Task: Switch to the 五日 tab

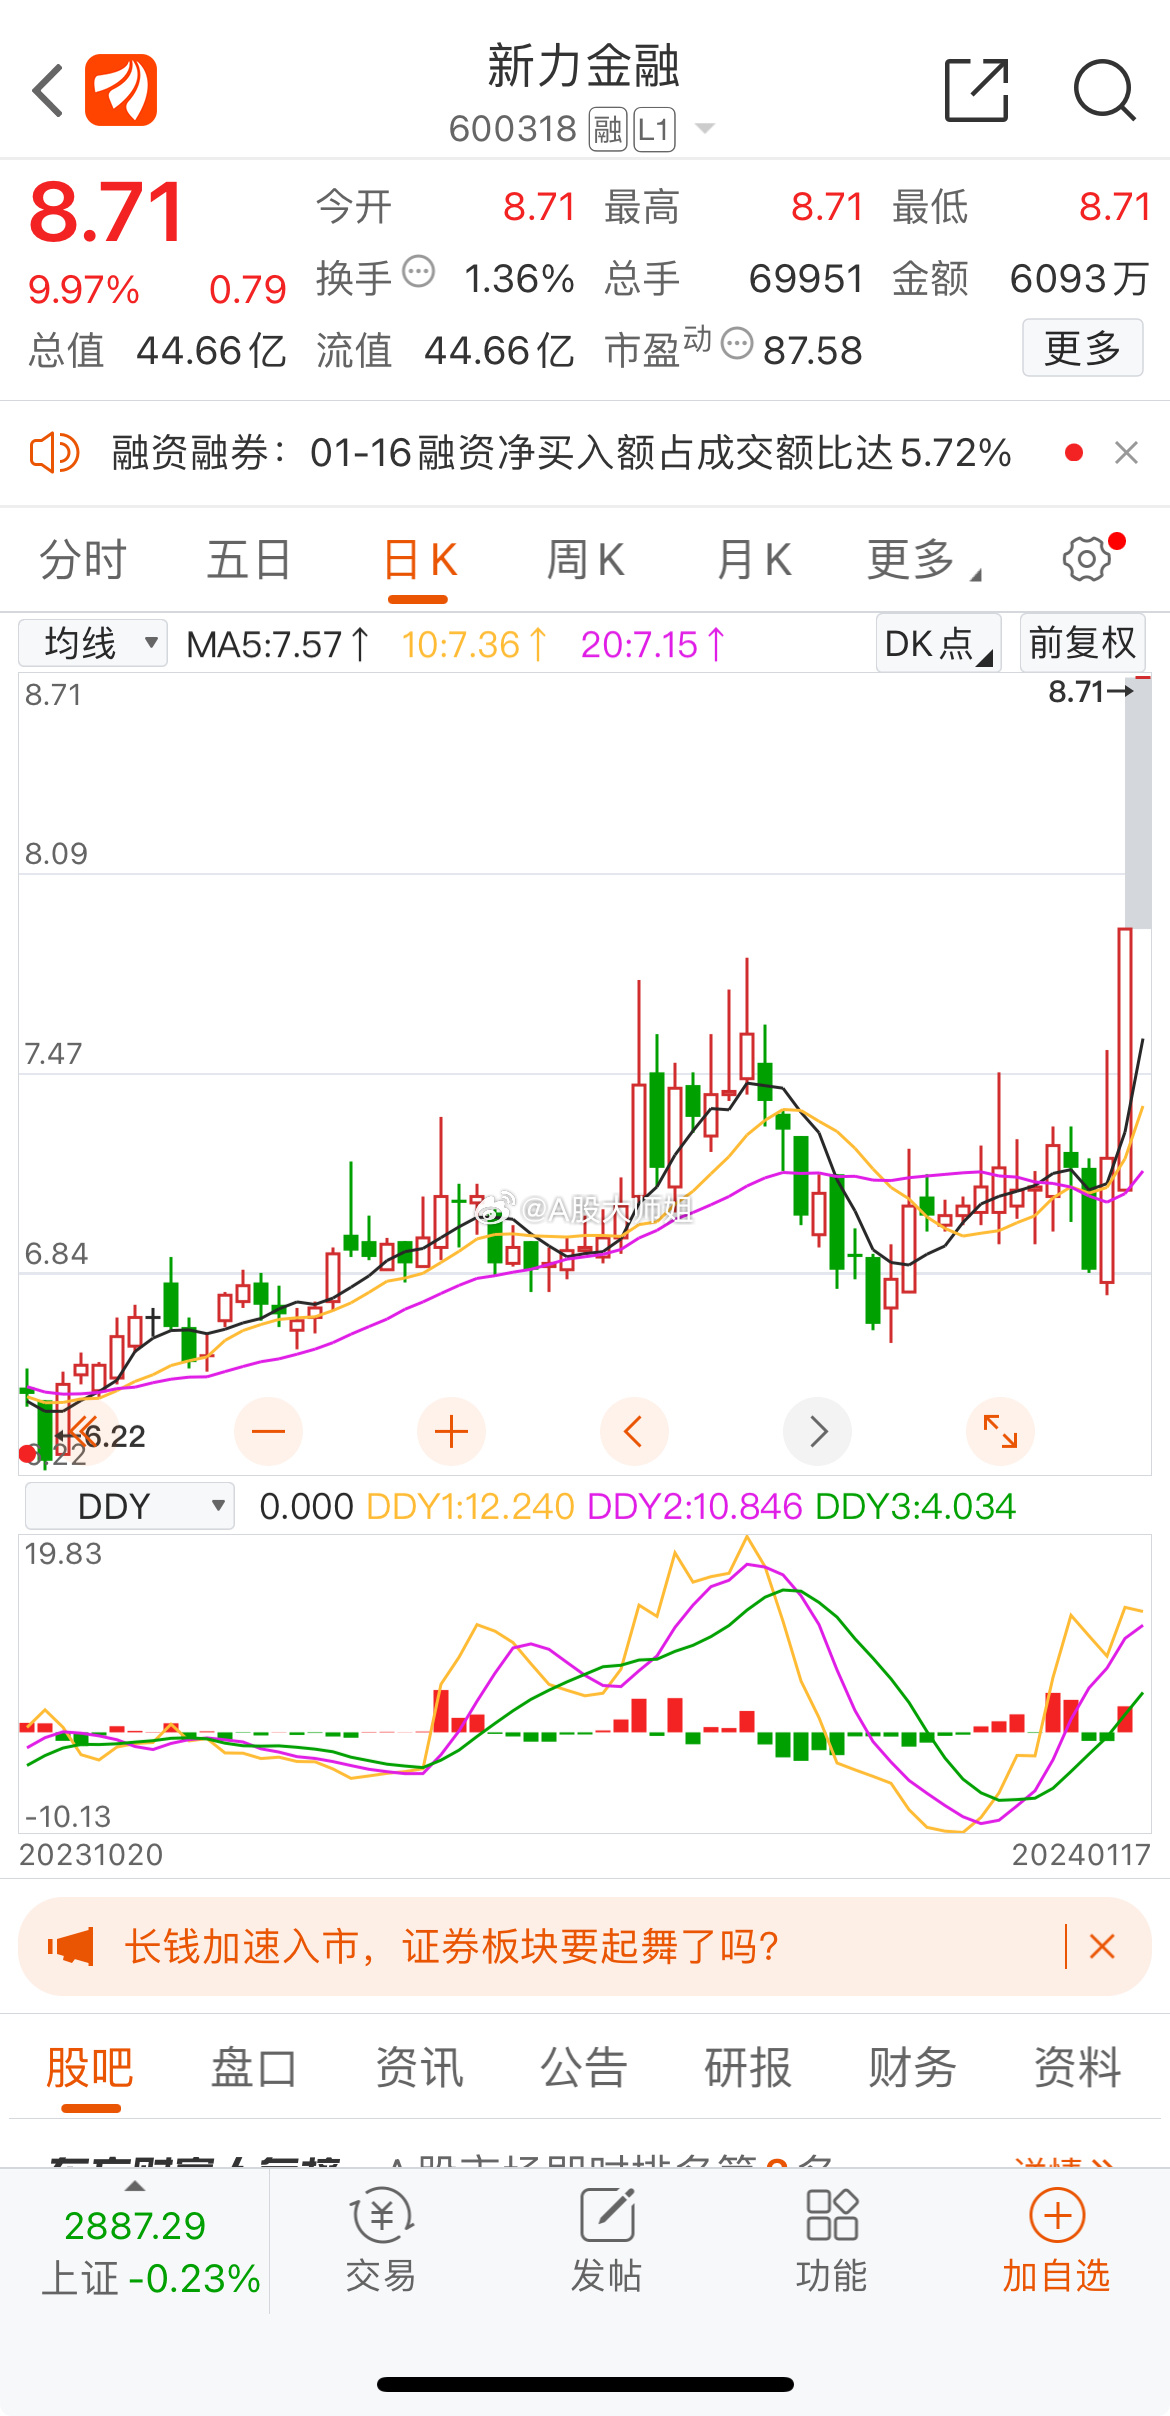Action: point(249,560)
